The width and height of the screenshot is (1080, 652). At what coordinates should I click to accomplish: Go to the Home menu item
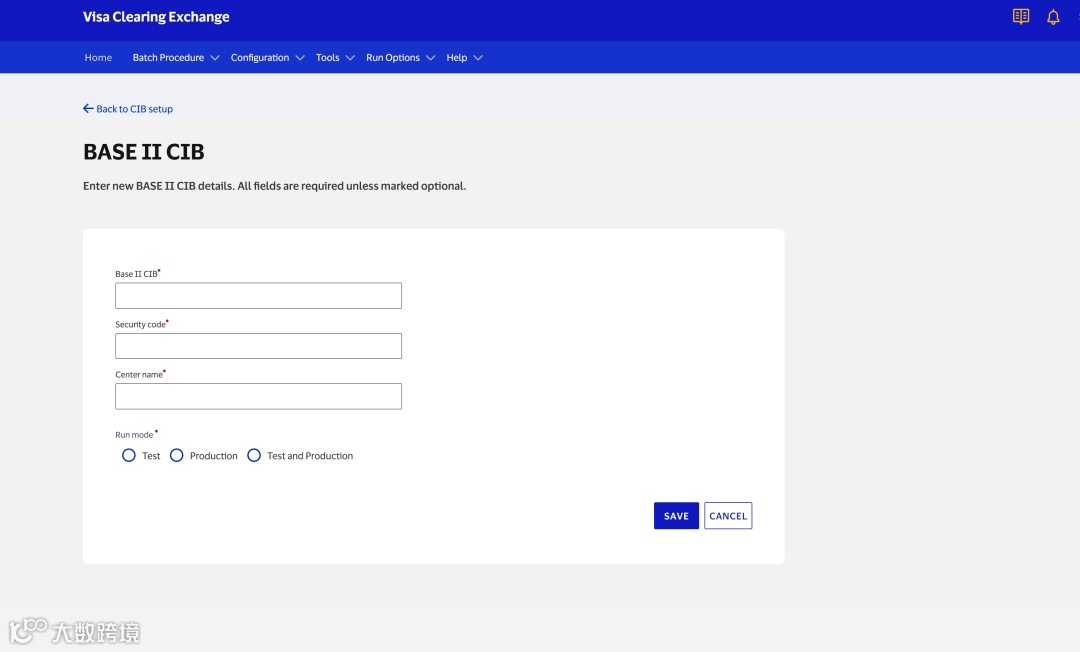[98, 57]
